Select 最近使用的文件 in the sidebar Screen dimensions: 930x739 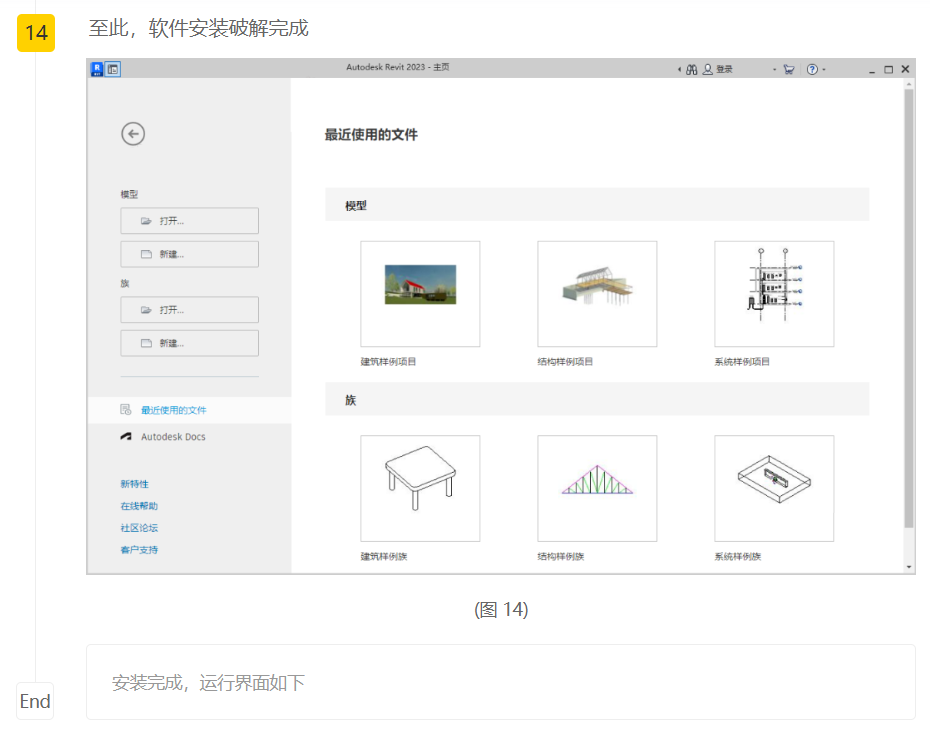tap(173, 410)
